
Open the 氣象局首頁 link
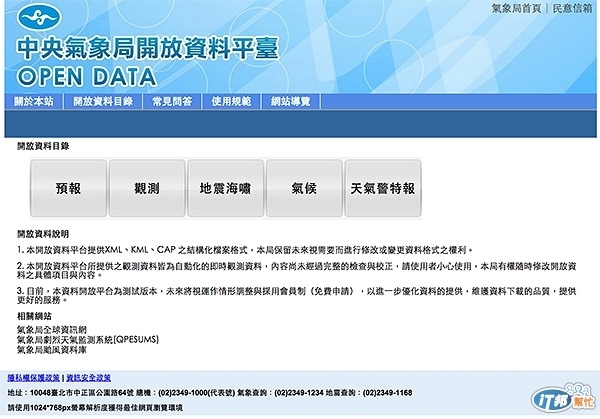tap(517, 8)
